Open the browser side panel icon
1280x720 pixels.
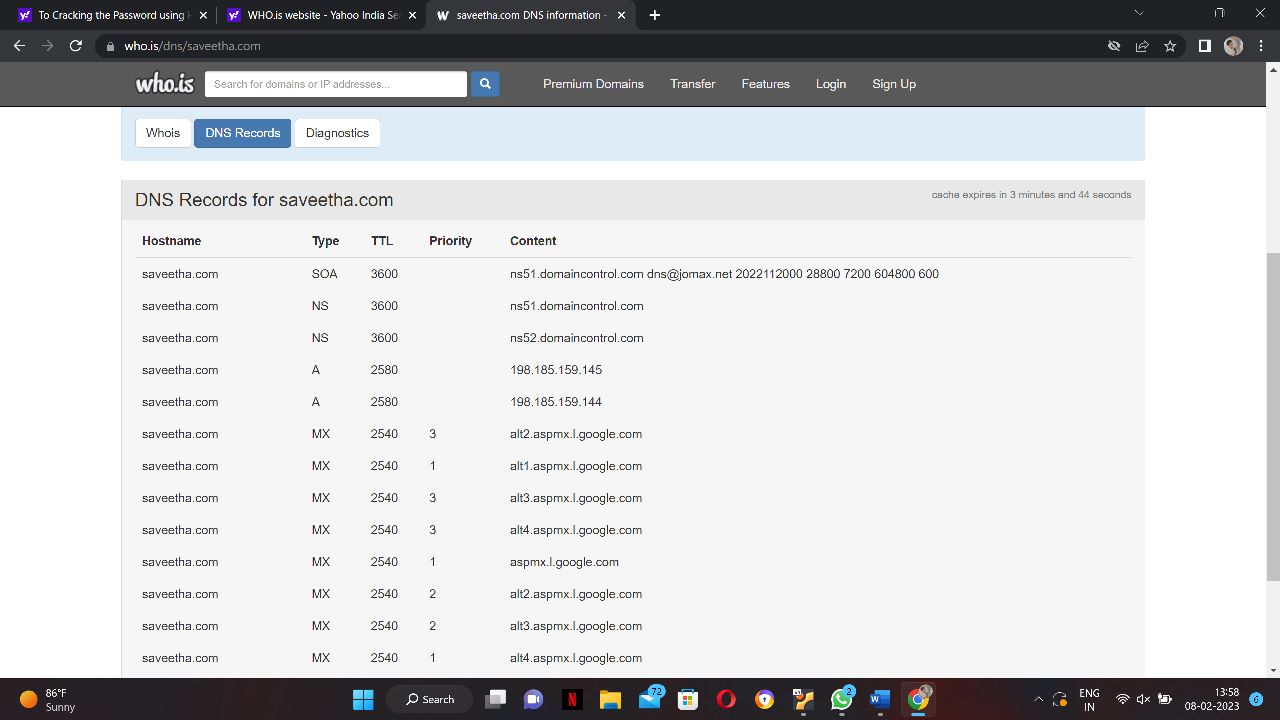[1204, 45]
